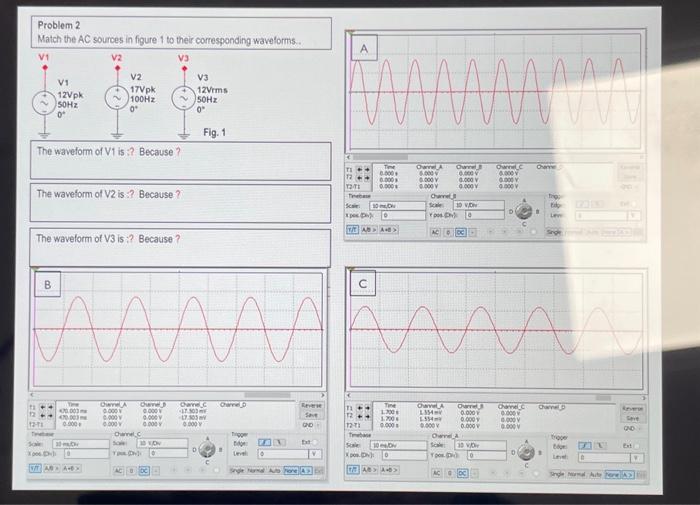Click the T2 right arrow on scope A
The image size is (700, 505).
coord(367,178)
